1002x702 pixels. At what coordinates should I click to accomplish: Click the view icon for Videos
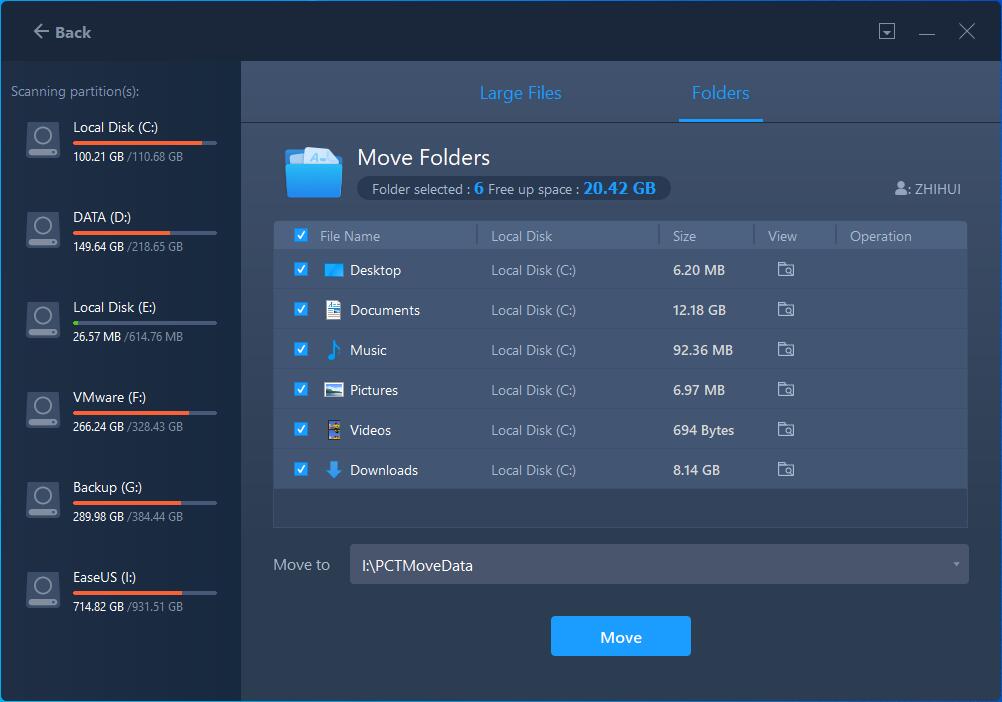[x=786, y=430]
